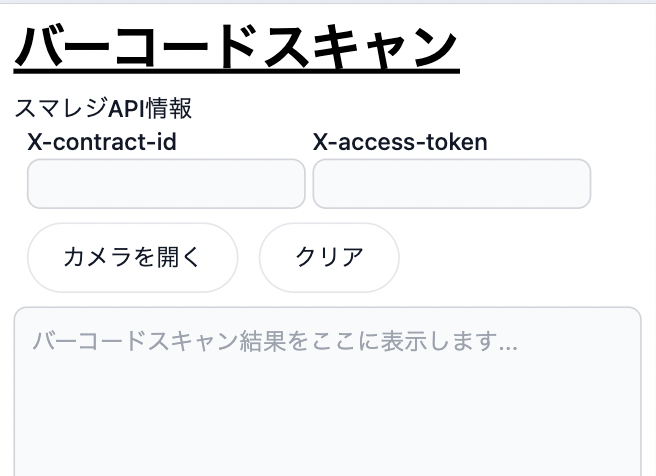Place cursor in the scan results placeholder area

(x=327, y=400)
